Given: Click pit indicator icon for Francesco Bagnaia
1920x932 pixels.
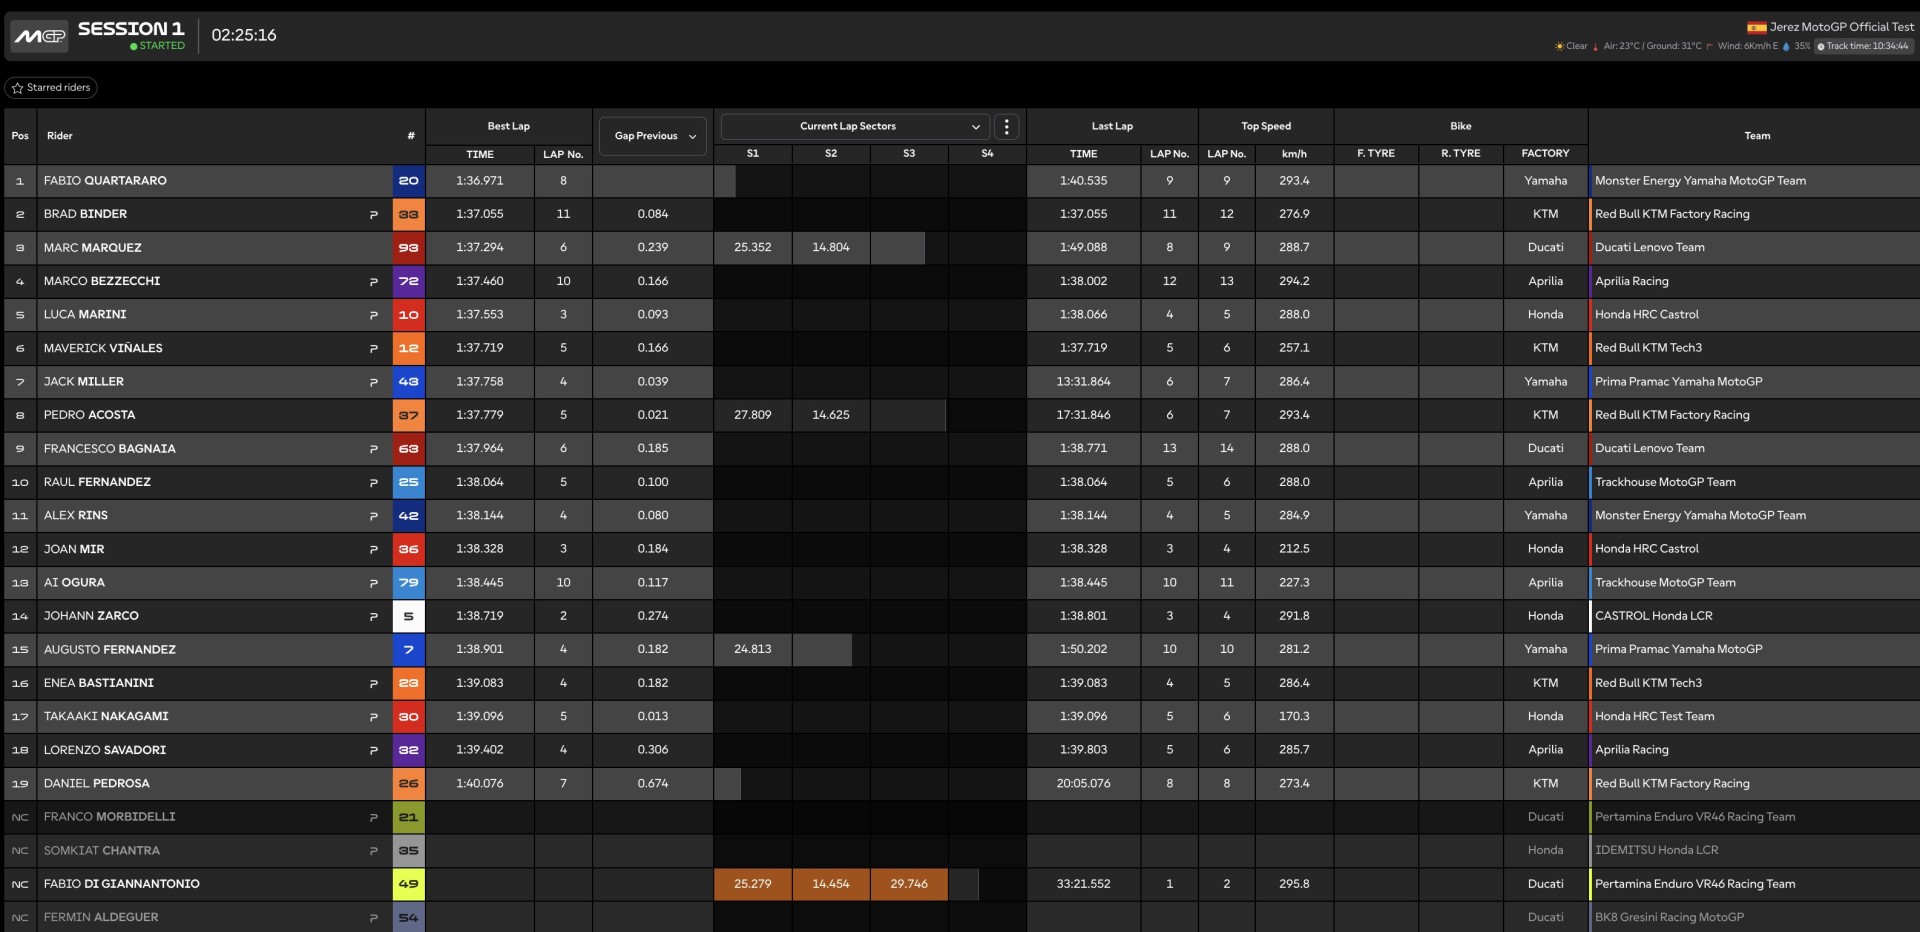Looking at the screenshot, I should (374, 449).
